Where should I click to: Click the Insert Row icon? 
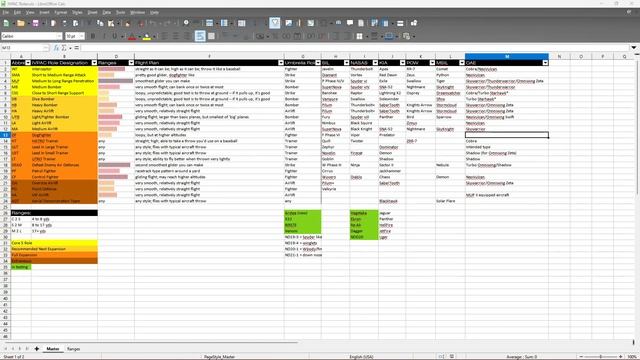tap(209, 23)
